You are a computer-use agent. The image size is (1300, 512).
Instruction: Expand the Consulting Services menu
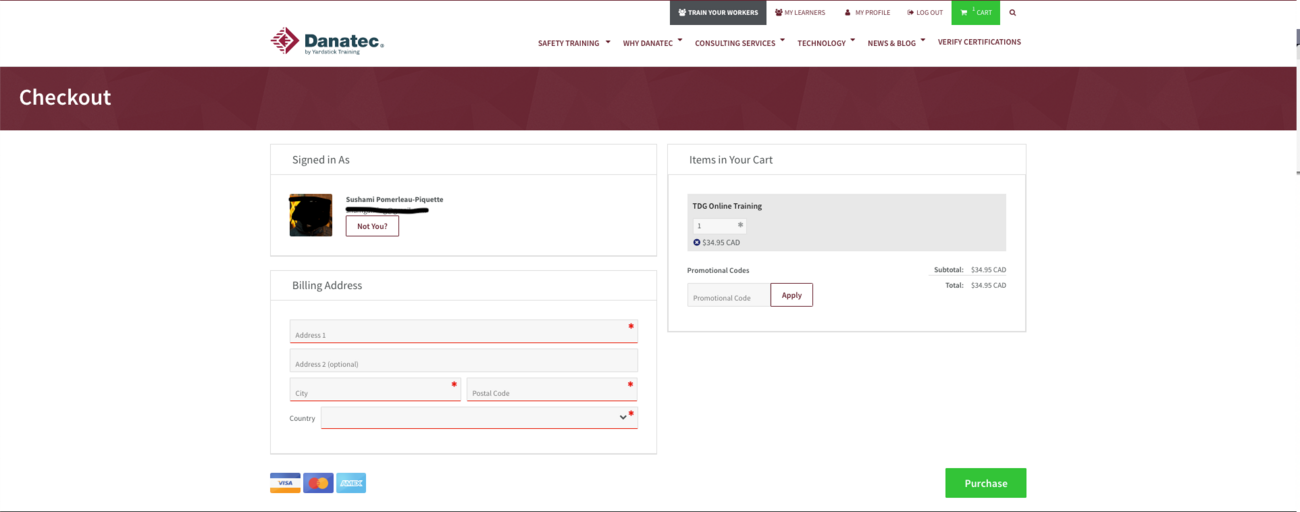coord(740,43)
